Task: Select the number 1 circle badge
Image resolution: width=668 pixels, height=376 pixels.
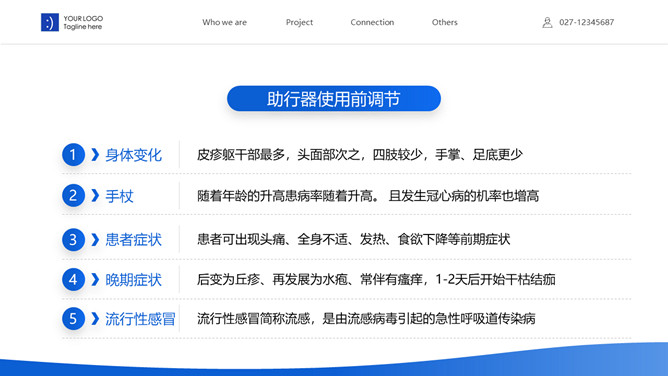Action: click(x=73, y=155)
